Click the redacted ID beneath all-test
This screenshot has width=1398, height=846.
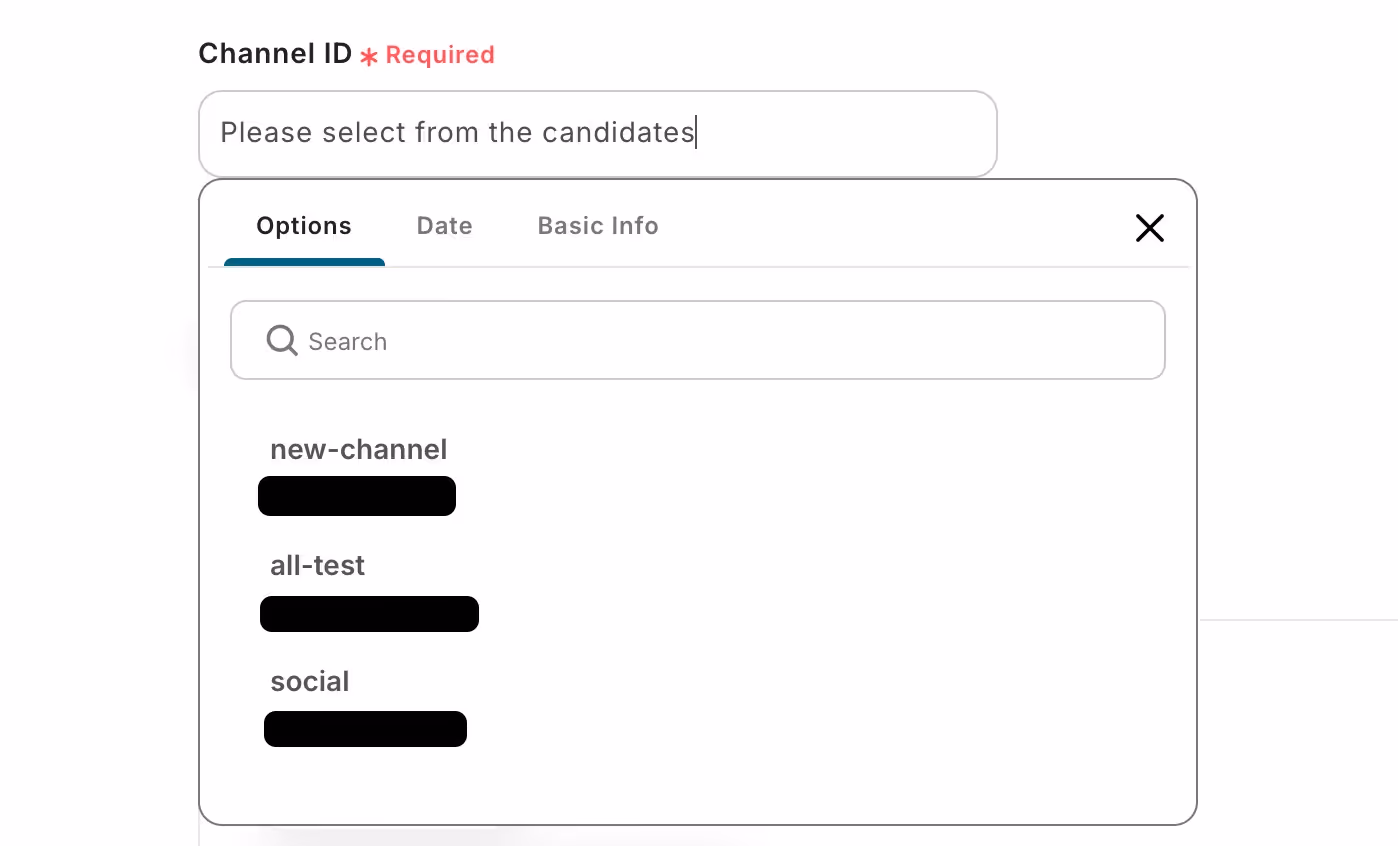369,613
